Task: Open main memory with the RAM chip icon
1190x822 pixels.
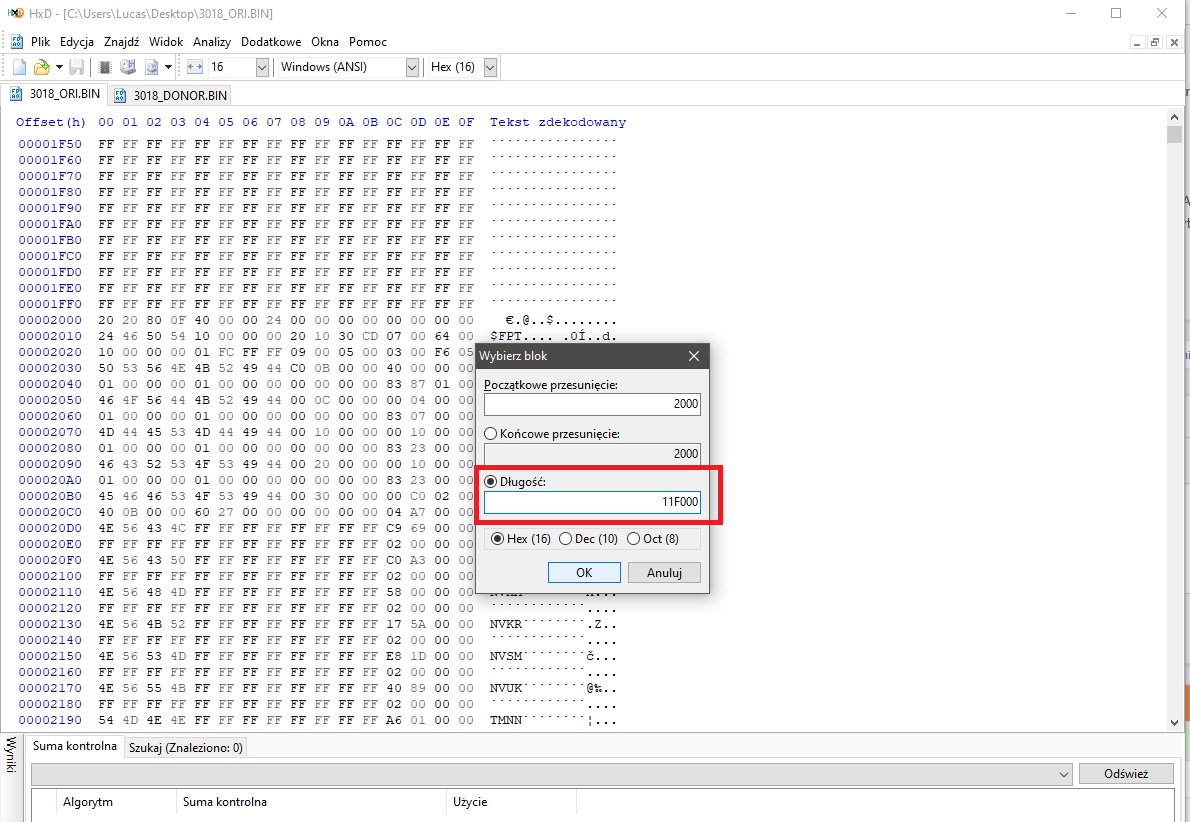Action: (x=105, y=68)
